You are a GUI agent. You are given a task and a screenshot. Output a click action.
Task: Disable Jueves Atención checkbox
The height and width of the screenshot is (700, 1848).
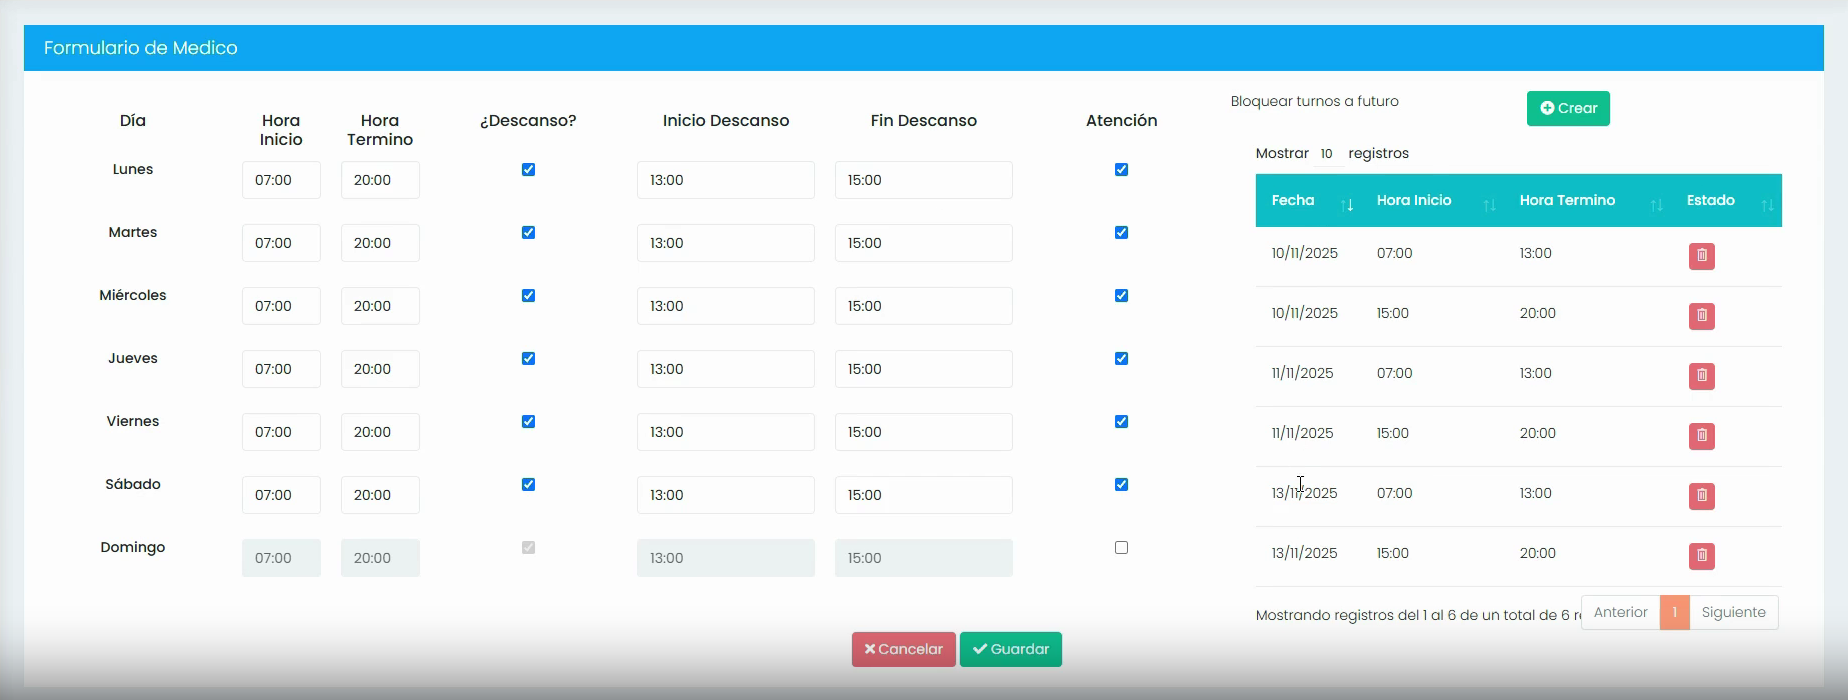1121,358
